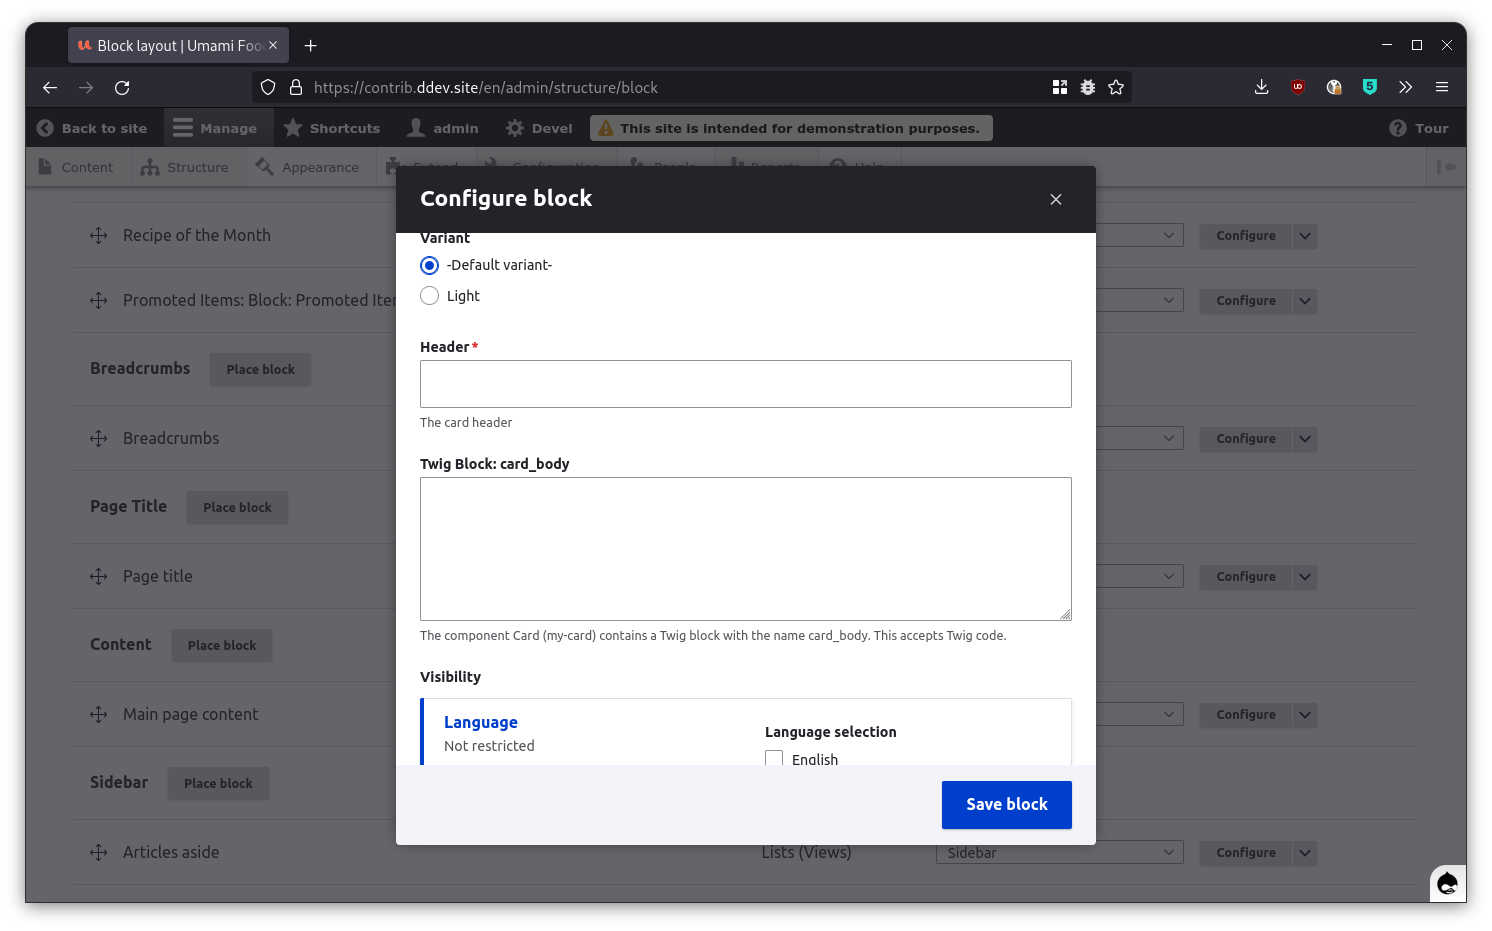Grab the move handle beside Recipe of the Month
The height and width of the screenshot is (931, 1492).
click(97, 235)
